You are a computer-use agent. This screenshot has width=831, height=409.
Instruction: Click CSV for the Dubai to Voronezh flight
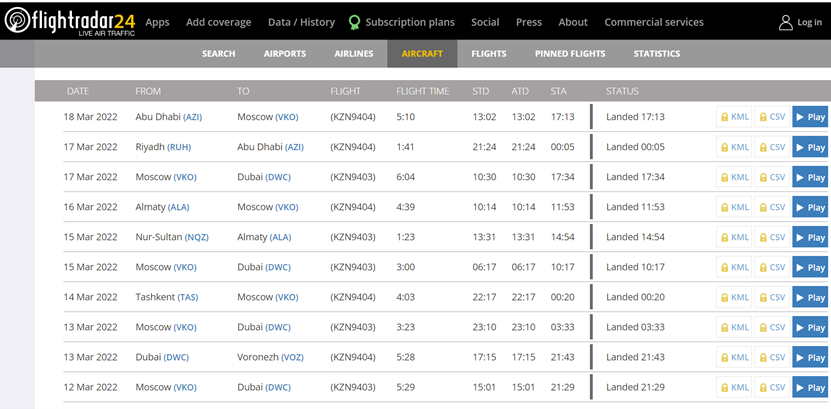click(772, 358)
